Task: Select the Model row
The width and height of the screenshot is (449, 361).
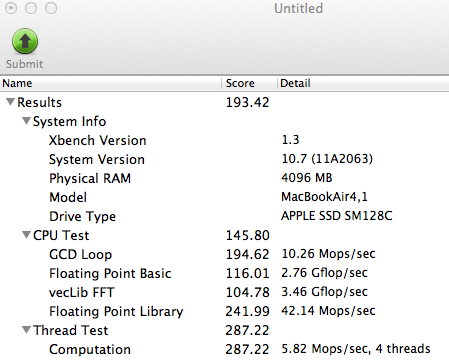Action: (x=68, y=197)
